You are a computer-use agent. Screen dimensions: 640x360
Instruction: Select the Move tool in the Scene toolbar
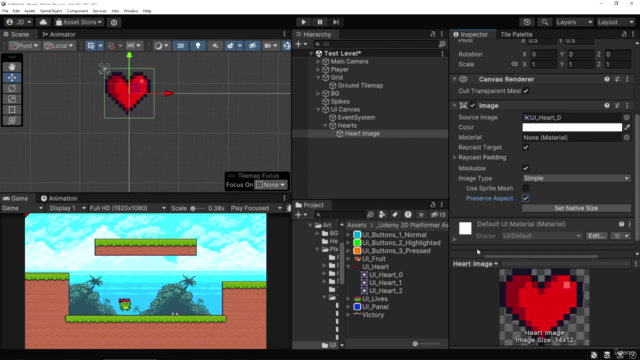click(x=12, y=78)
